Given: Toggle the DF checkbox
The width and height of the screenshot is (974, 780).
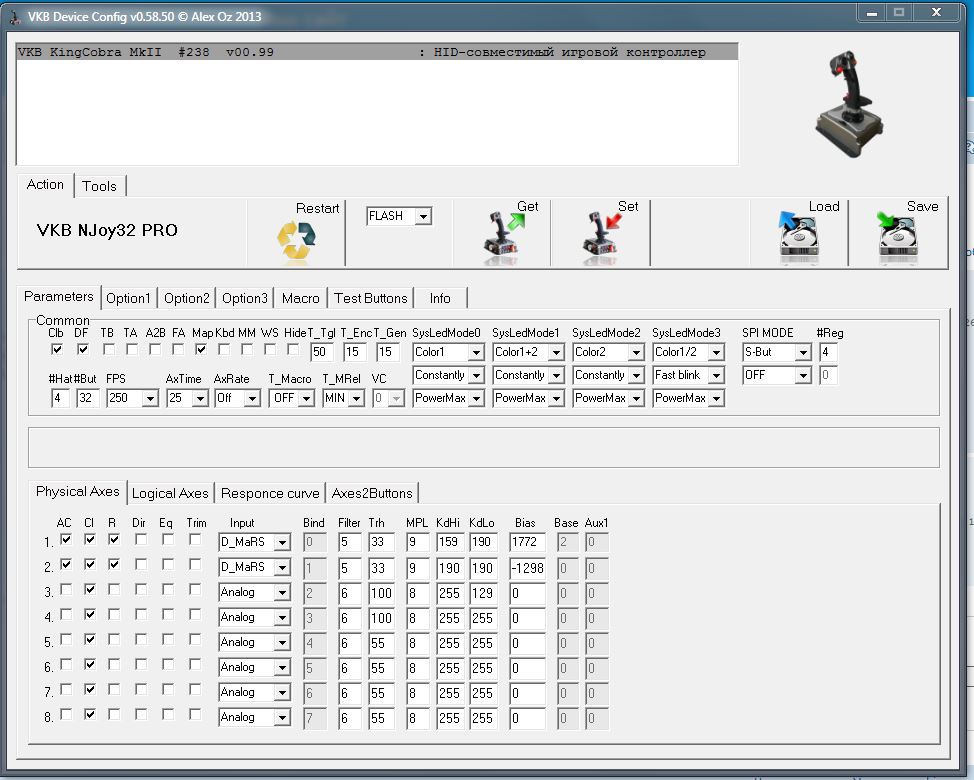Looking at the screenshot, I should coord(83,350).
